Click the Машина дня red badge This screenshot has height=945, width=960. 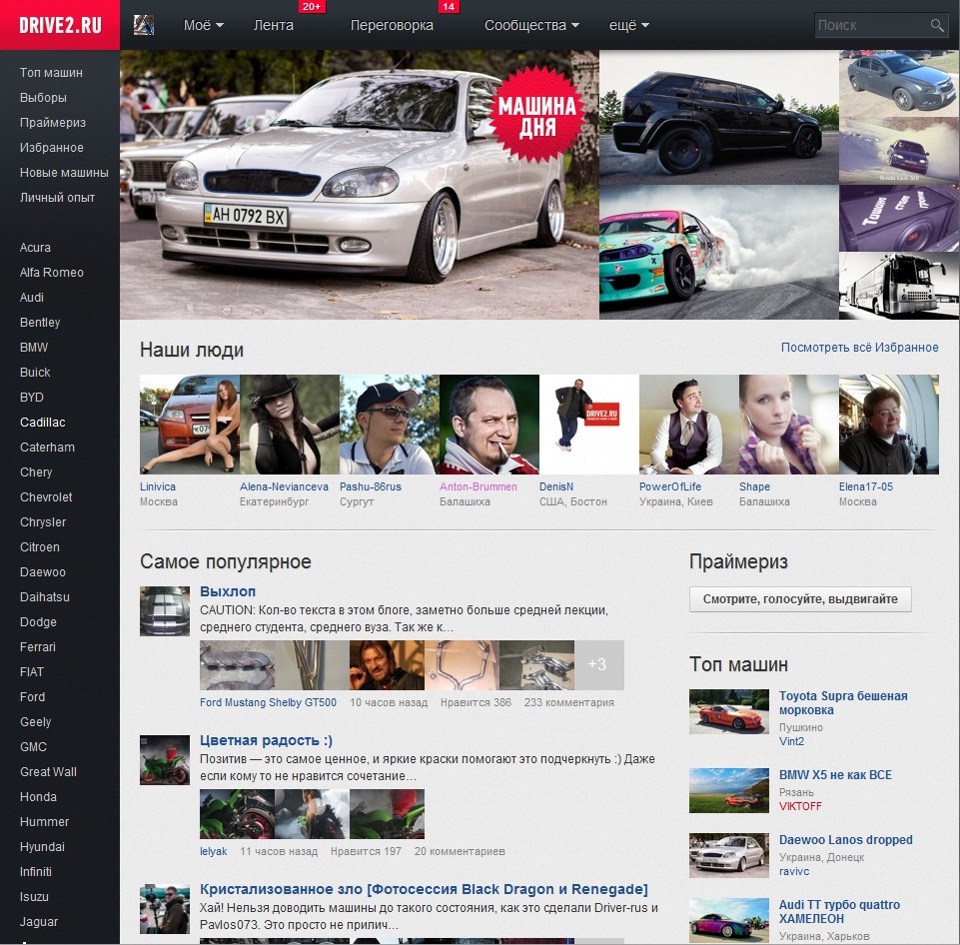(538, 115)
